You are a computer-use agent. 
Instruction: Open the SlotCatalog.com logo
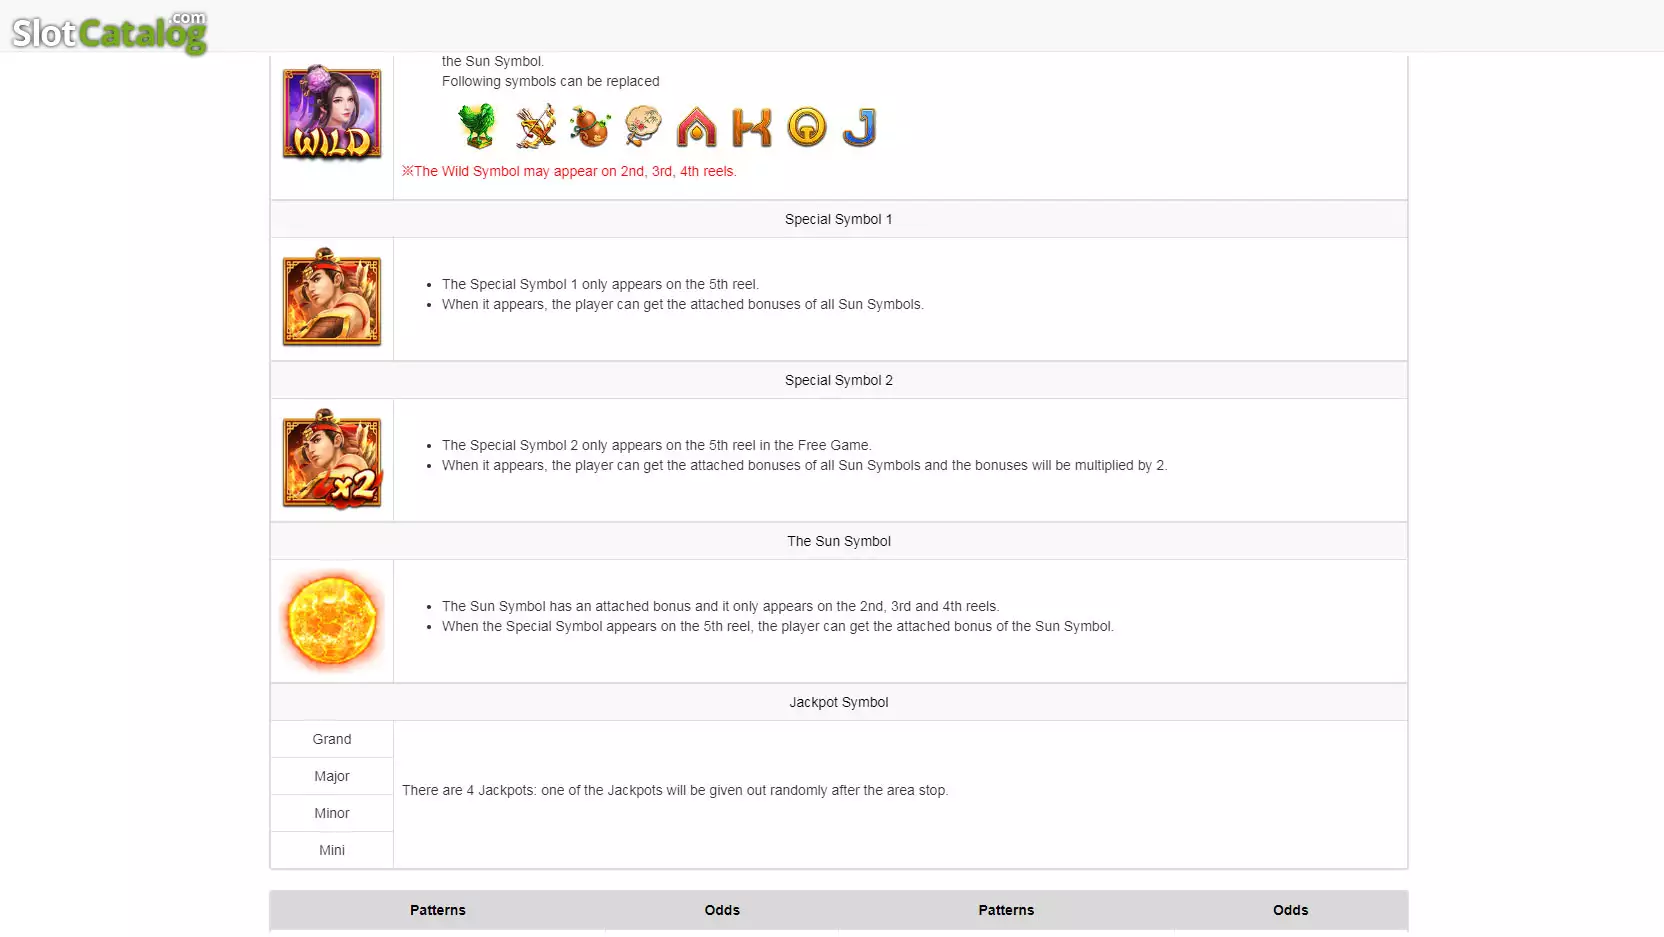click(x=109, y=32)
